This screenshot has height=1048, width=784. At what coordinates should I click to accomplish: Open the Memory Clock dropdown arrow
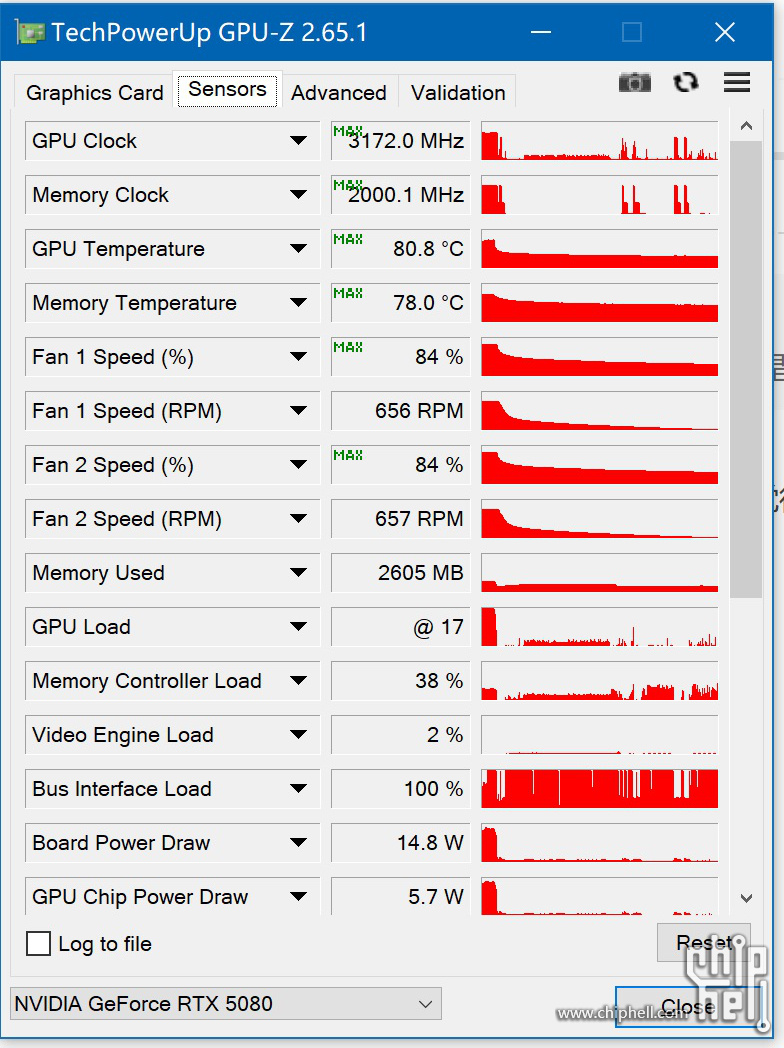[x=298, y=194]
